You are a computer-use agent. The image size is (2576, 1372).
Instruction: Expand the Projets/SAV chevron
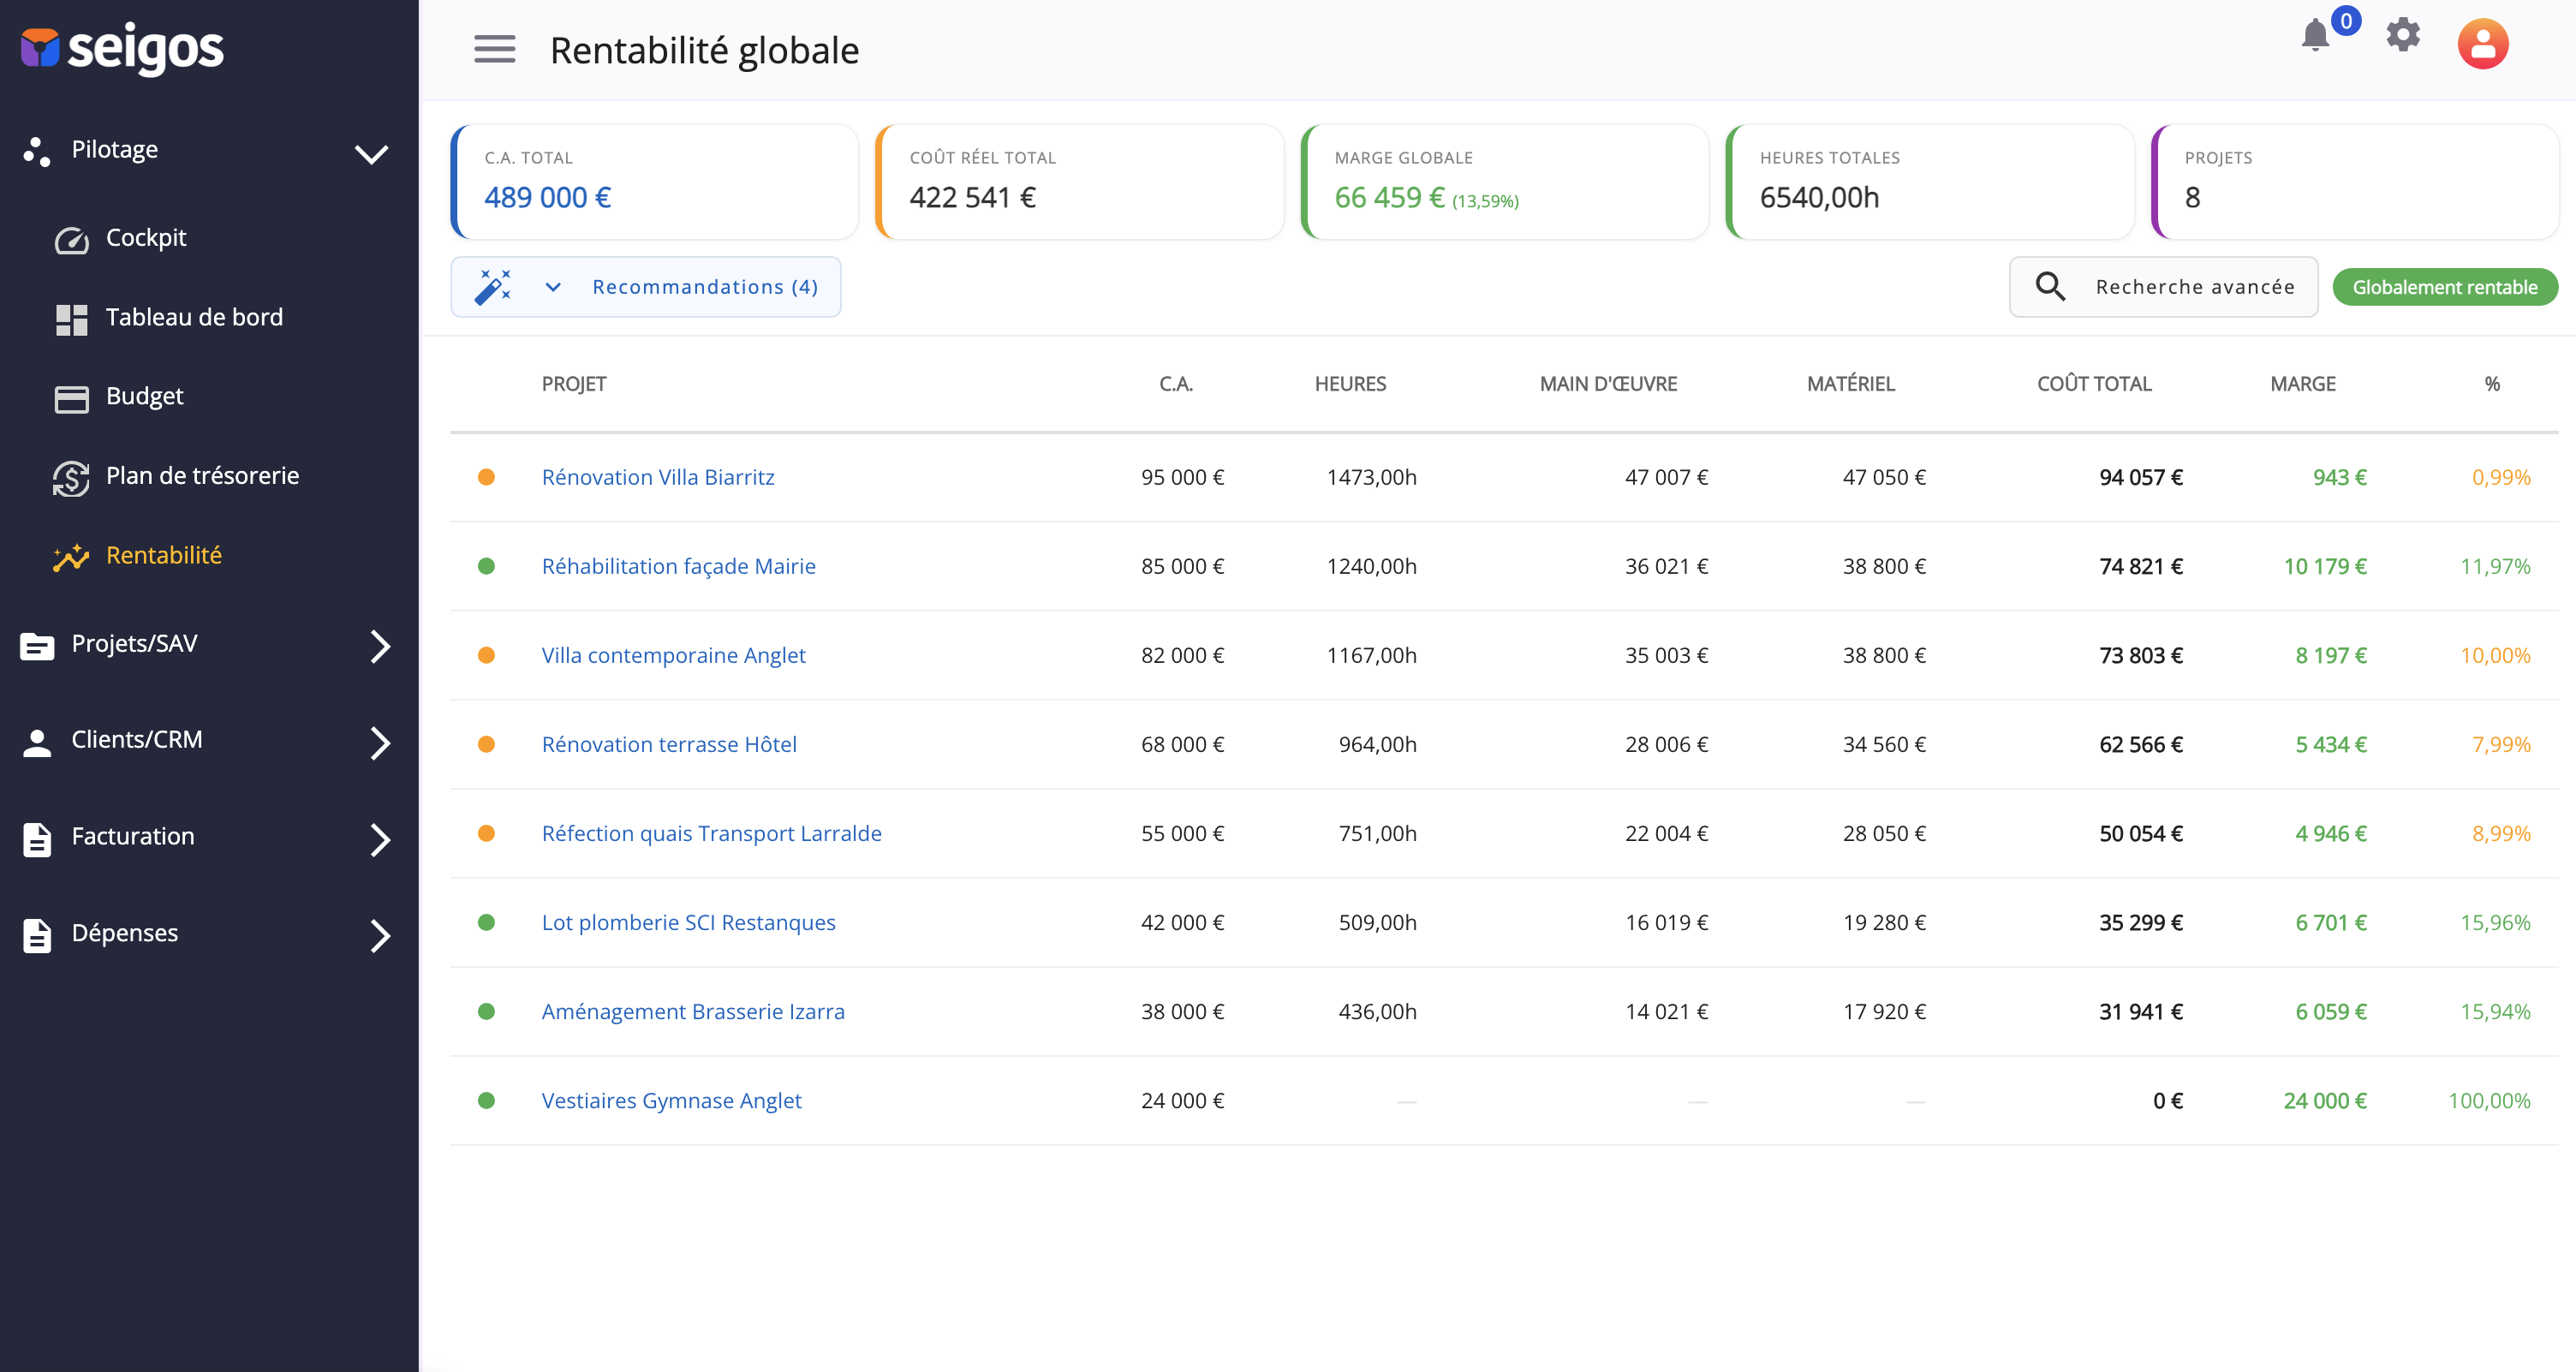(380, 646)
